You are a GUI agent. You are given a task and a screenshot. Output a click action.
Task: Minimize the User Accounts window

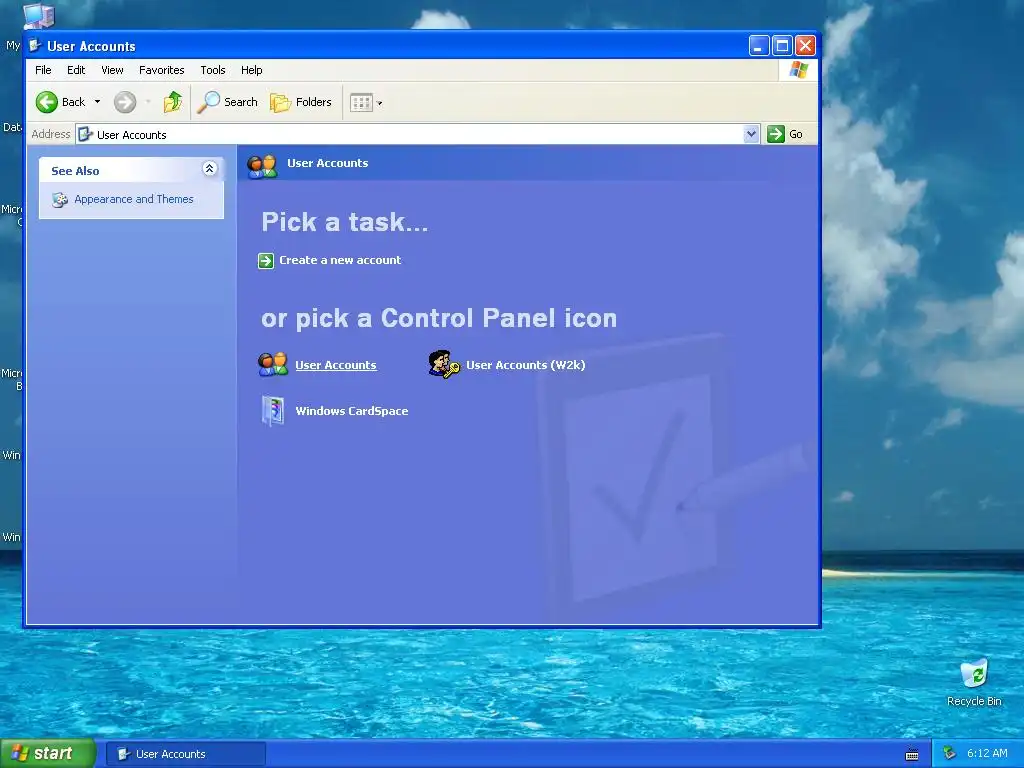point(758,46)
